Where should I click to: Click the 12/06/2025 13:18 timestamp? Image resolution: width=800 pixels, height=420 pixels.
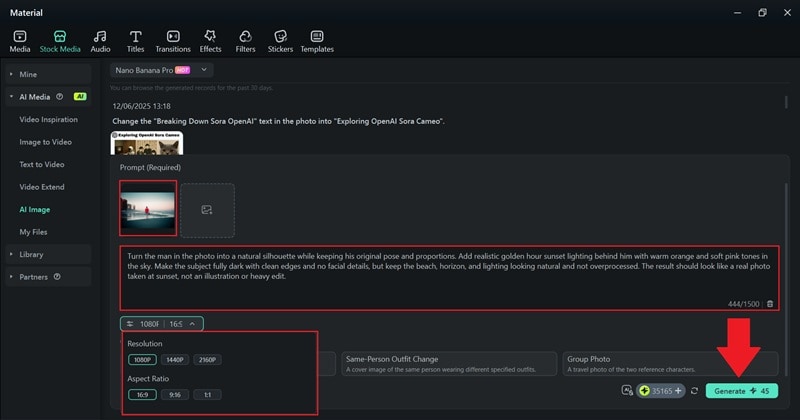tap(141, 106)
